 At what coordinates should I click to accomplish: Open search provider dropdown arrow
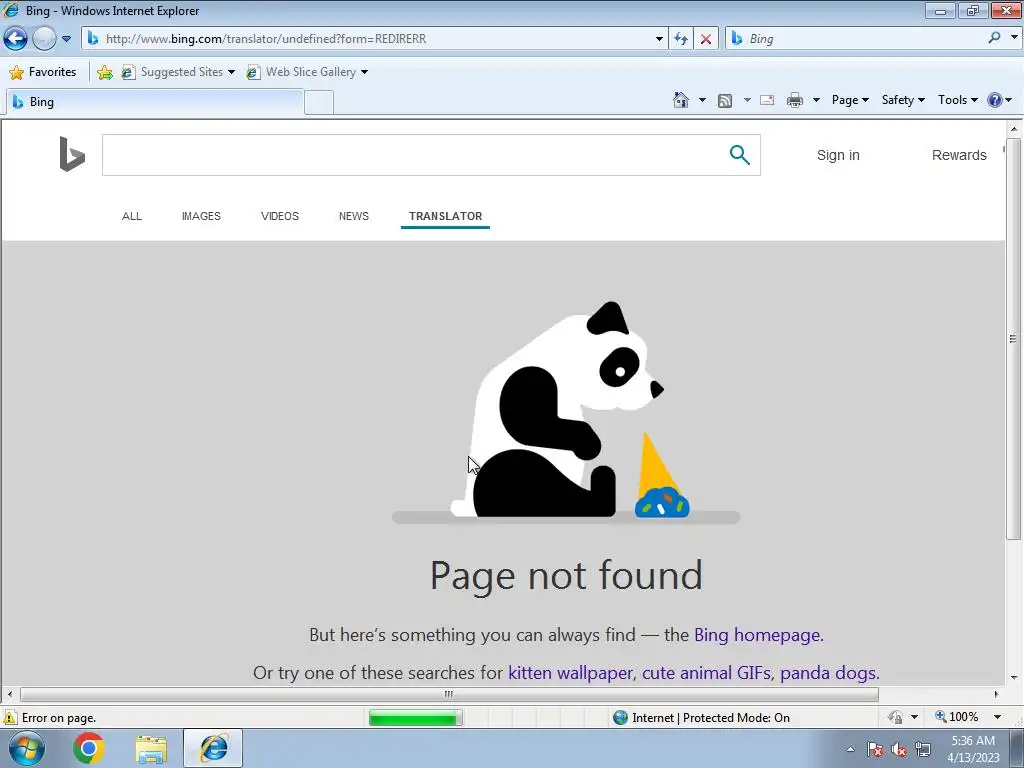[x=1014, y=38]
